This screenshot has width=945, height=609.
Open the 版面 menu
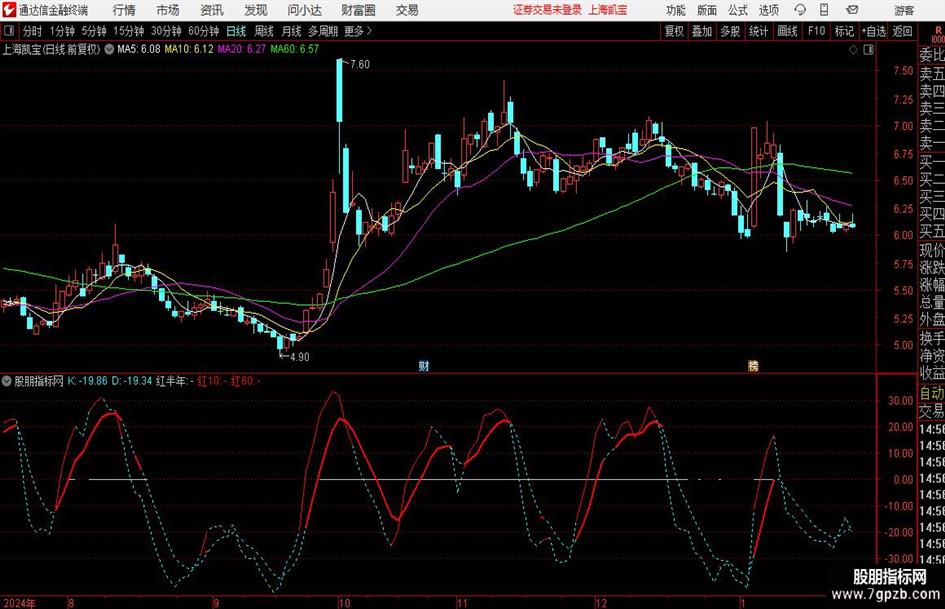tap(707, 10)
